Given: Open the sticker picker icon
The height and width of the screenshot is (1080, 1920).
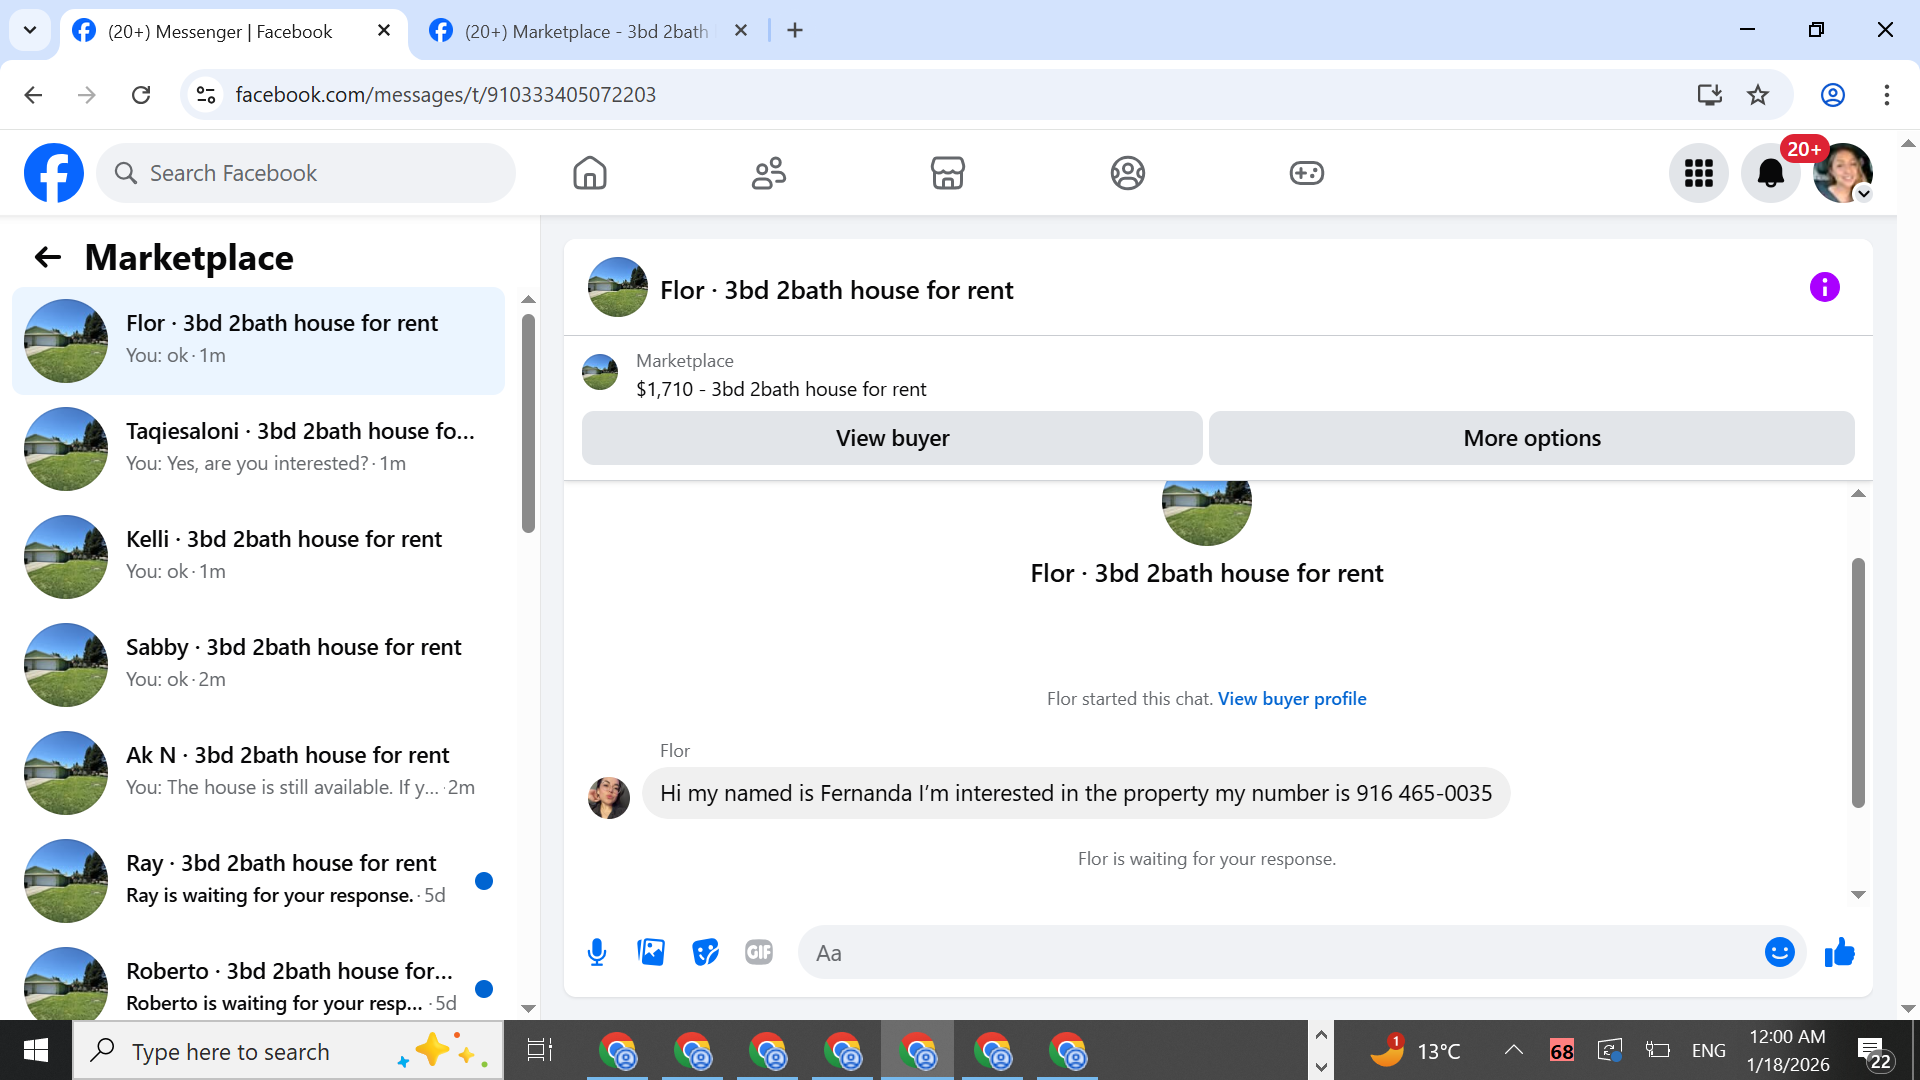Looking at the screenshot, I should 705,952.
